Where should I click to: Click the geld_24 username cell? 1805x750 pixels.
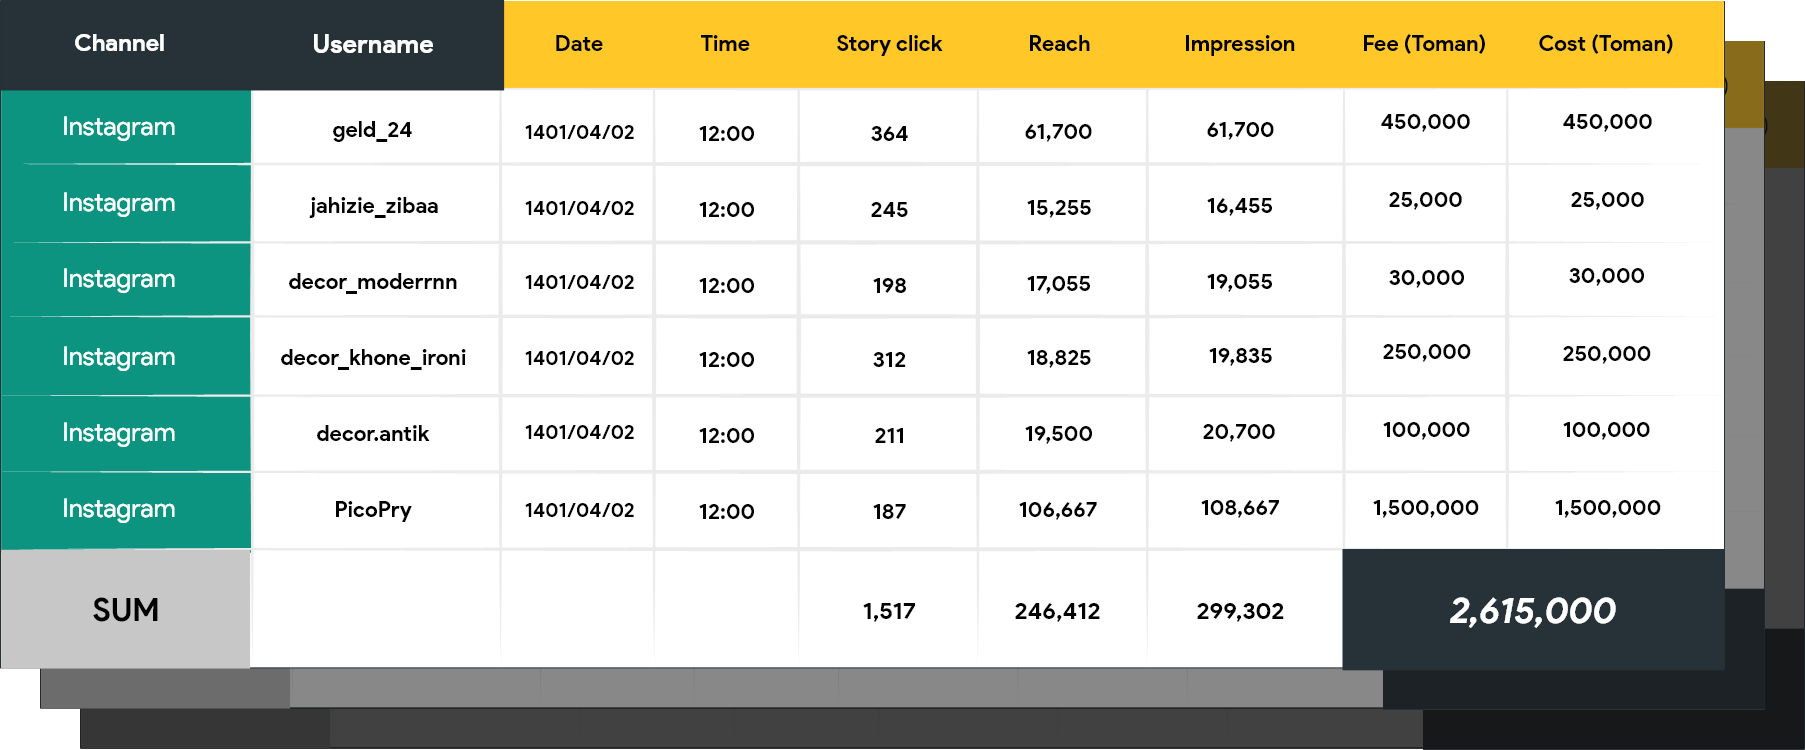(x=372, y=130)
